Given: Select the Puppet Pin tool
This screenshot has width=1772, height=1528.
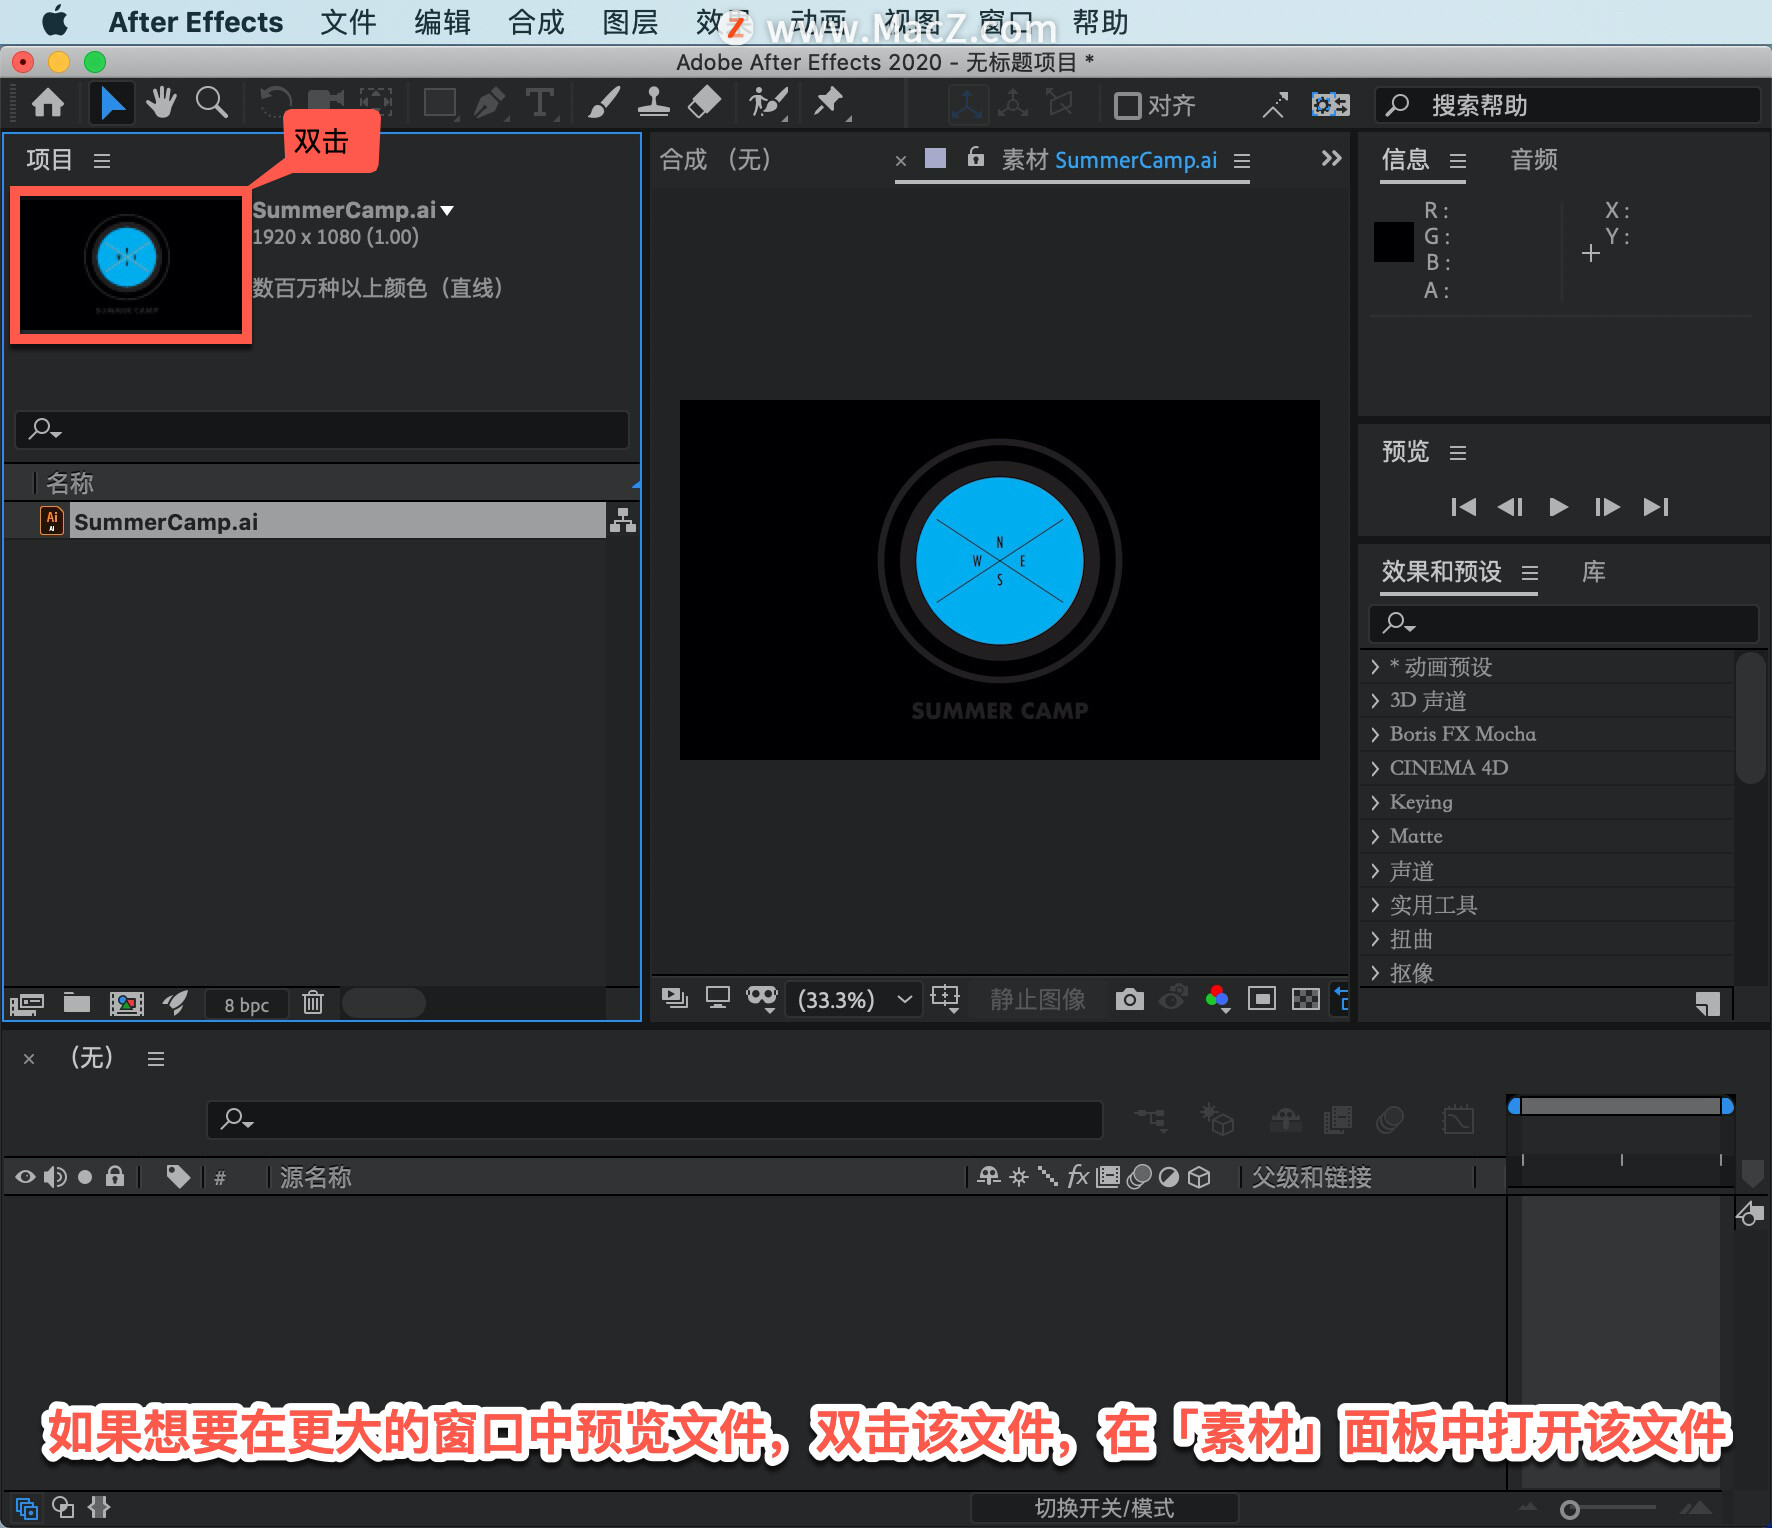Looking at the screenshot, I should (830, 103).
